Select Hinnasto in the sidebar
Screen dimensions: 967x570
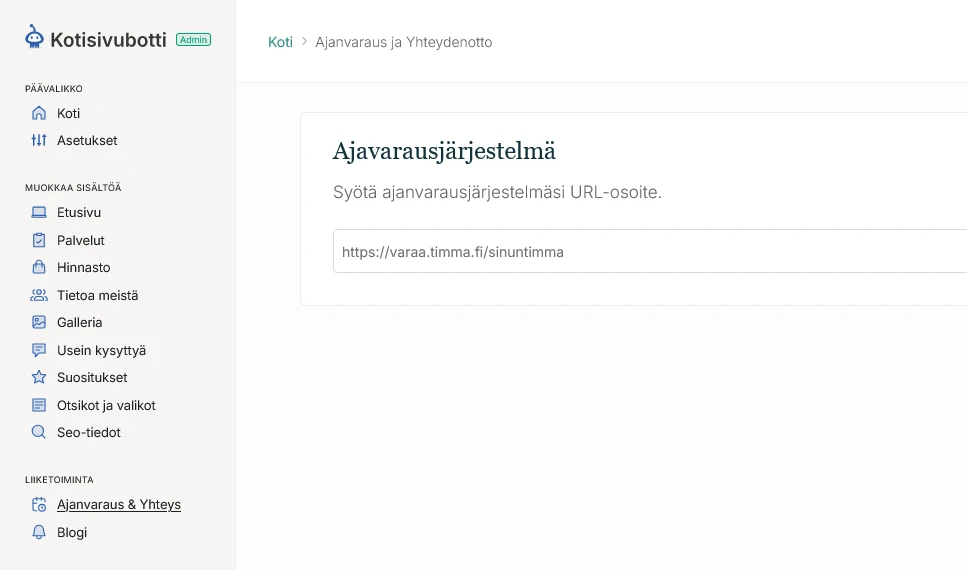pos(84,267)
